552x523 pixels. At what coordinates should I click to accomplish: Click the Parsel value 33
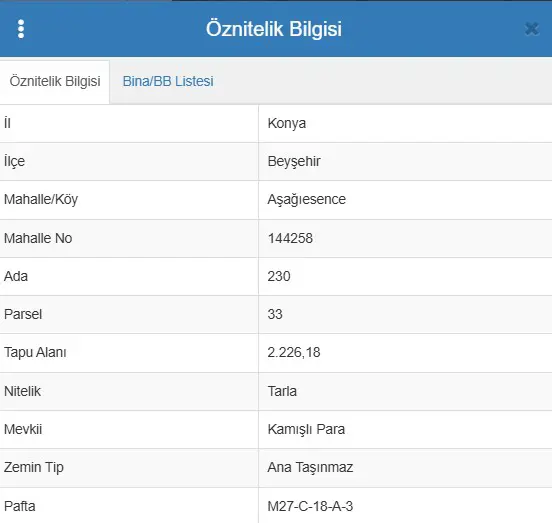click(x=275, y=314)
